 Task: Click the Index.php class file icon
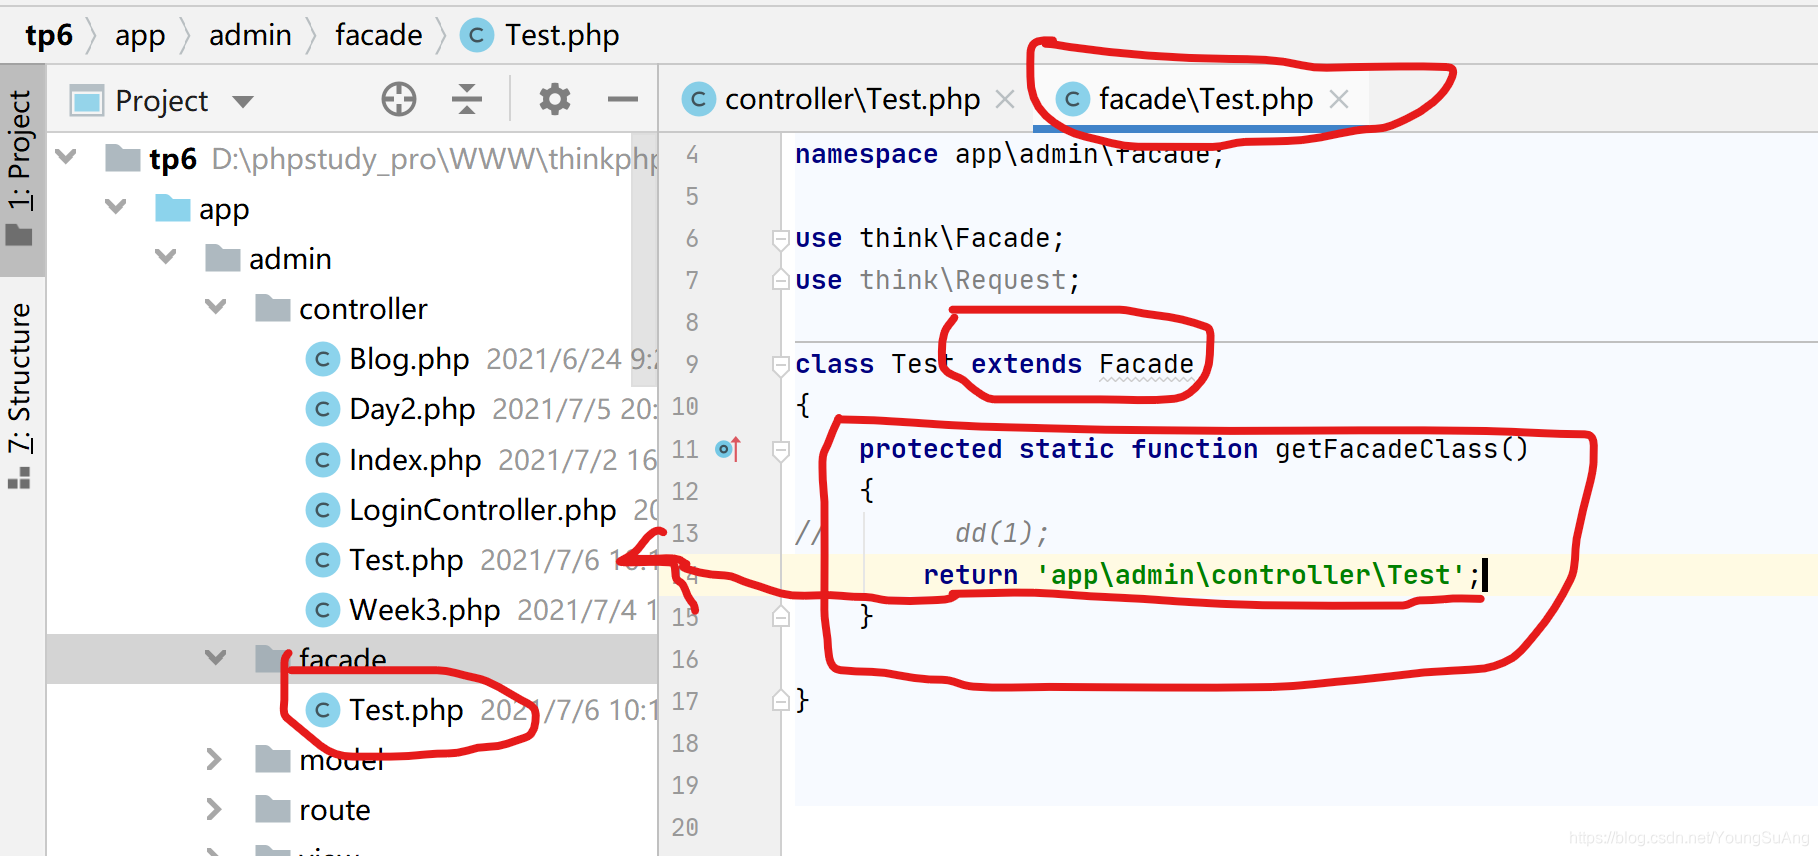tap(322, 459)
